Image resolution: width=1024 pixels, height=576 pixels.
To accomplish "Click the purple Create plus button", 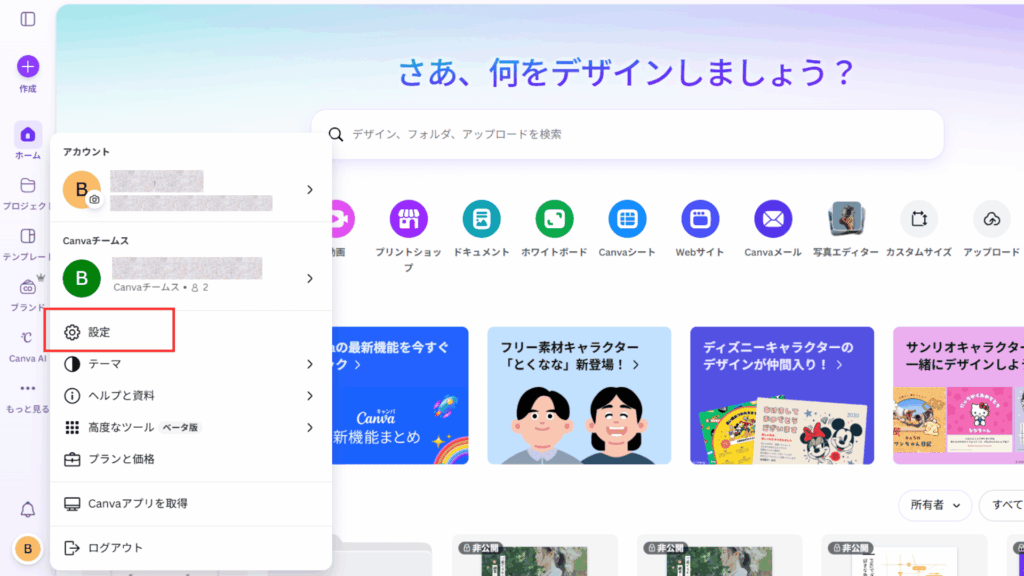I will [x=28, y=67].
